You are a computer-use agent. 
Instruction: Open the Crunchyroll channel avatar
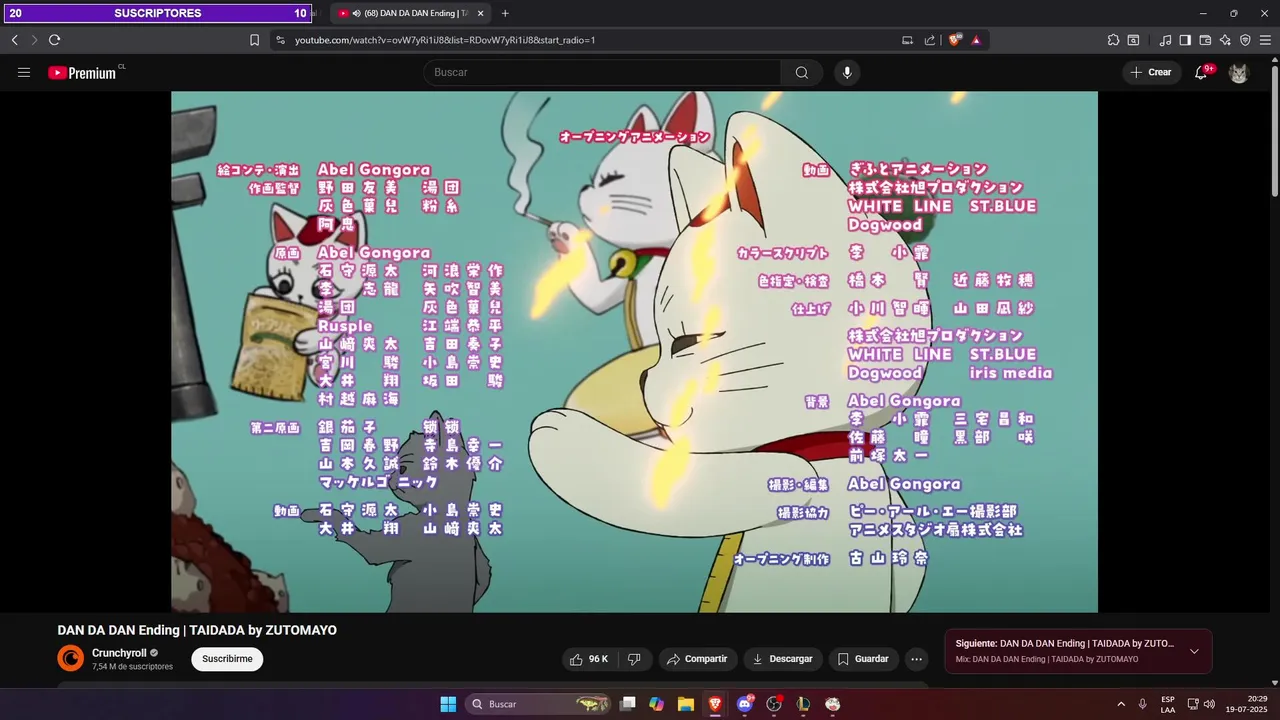point(71,658)
